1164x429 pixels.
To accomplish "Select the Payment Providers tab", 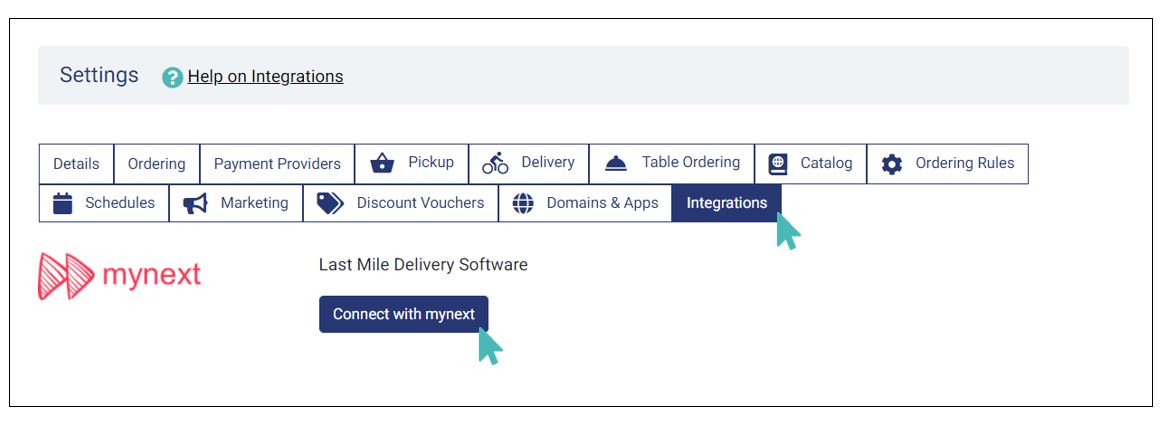I will click(x=277, y=163).
